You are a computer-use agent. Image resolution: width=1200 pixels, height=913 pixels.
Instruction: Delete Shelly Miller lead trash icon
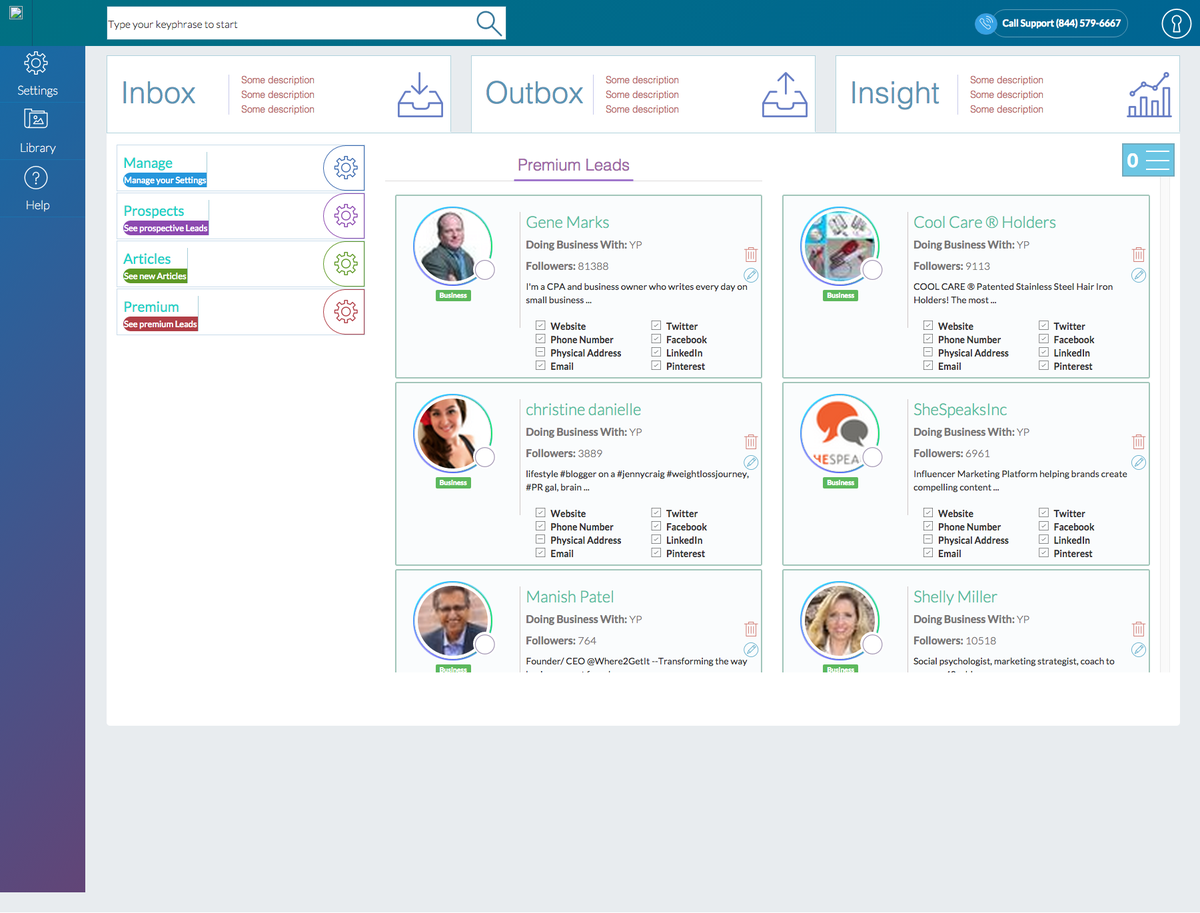tap(1138, 628)
